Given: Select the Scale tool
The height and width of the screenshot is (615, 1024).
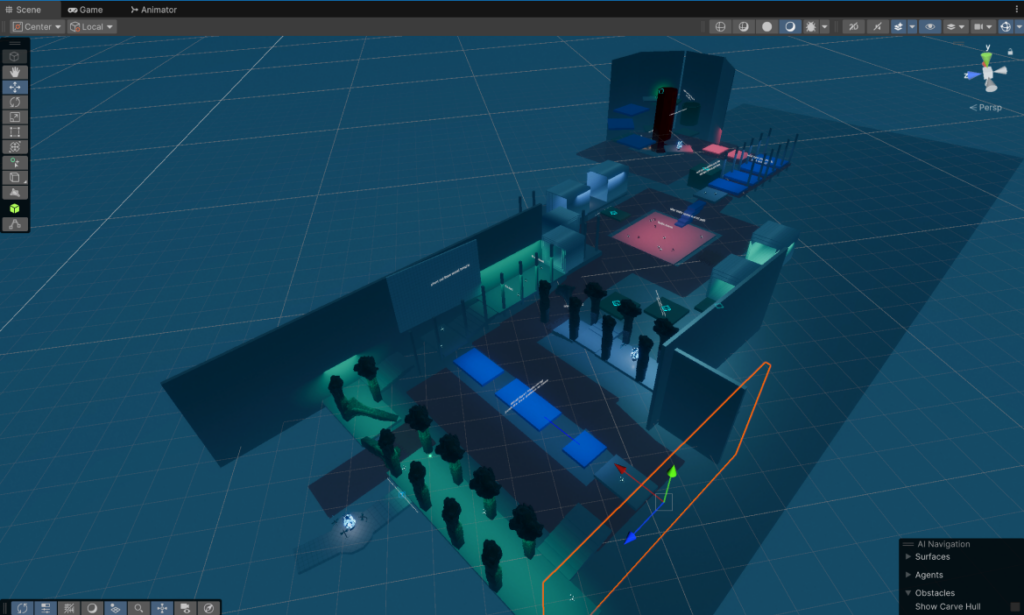Looking at the screenshot, I should click(x=14, y=117).
